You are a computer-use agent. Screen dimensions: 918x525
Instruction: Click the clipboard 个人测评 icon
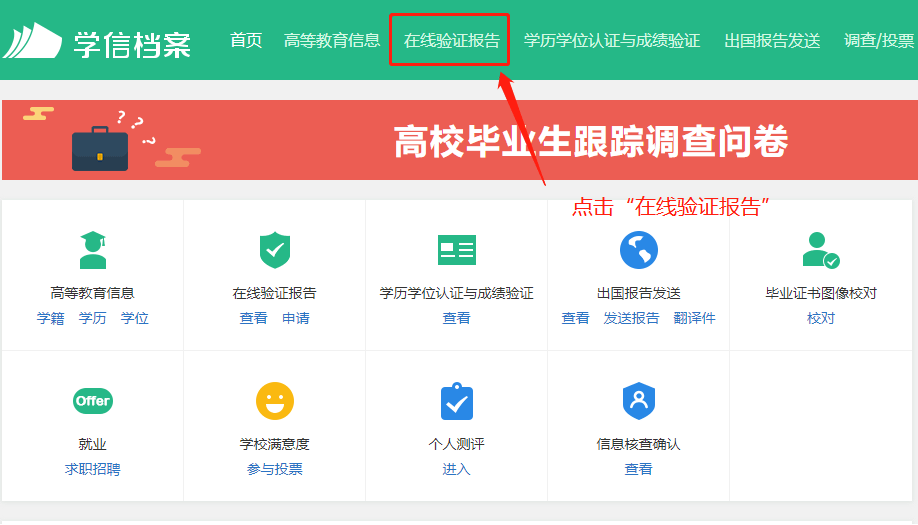(x=457, y=401)
